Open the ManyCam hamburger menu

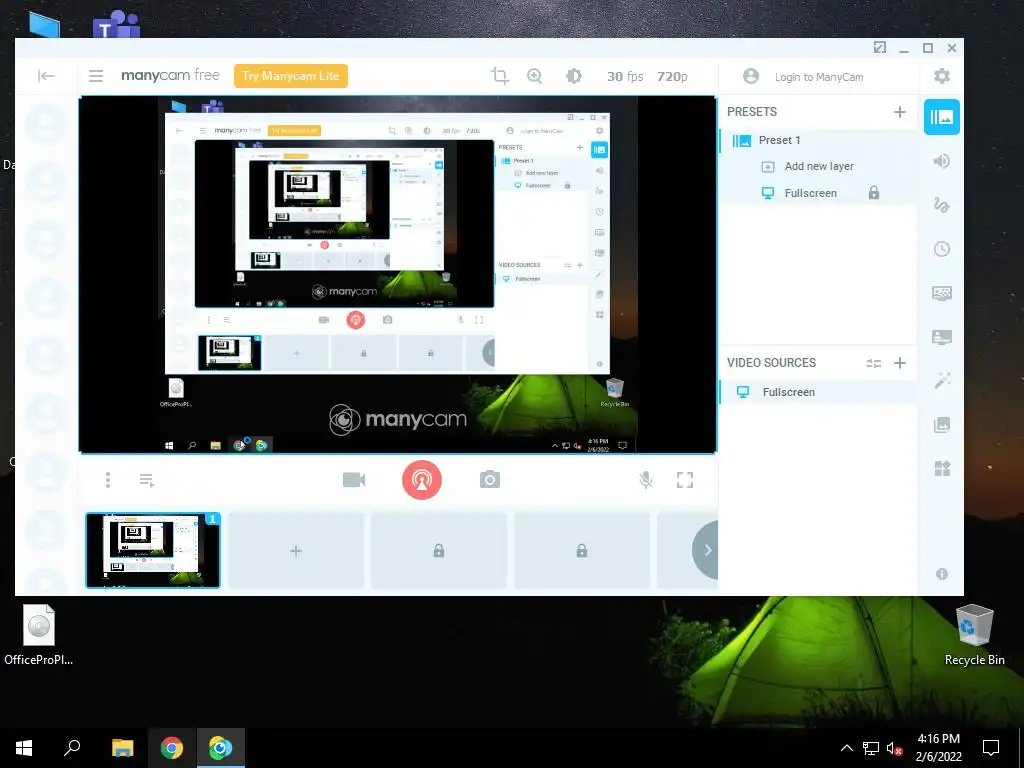click(x=96, y=76)
